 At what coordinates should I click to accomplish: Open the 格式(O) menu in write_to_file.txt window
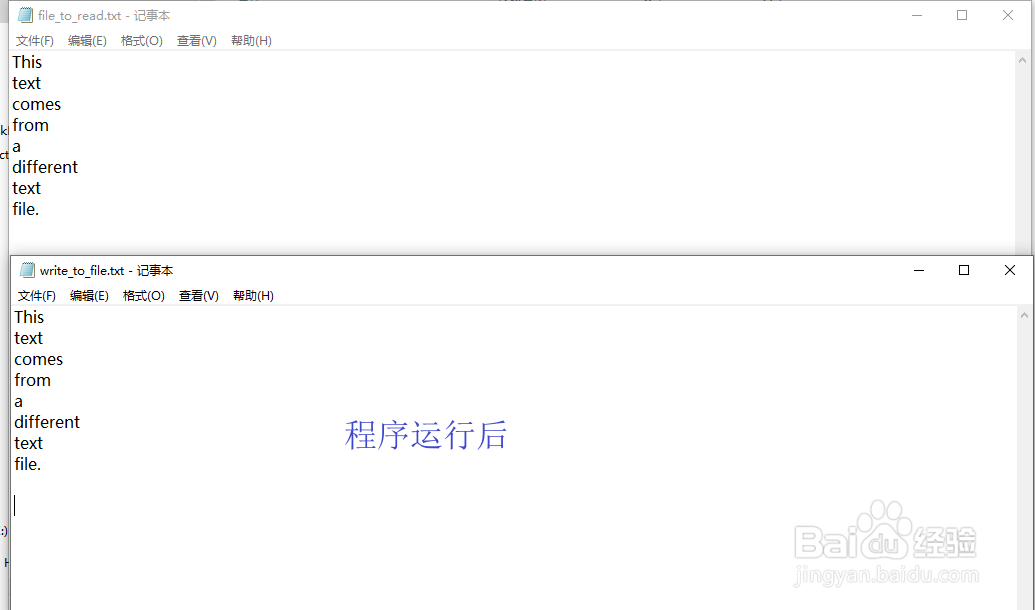click(143, 295)
